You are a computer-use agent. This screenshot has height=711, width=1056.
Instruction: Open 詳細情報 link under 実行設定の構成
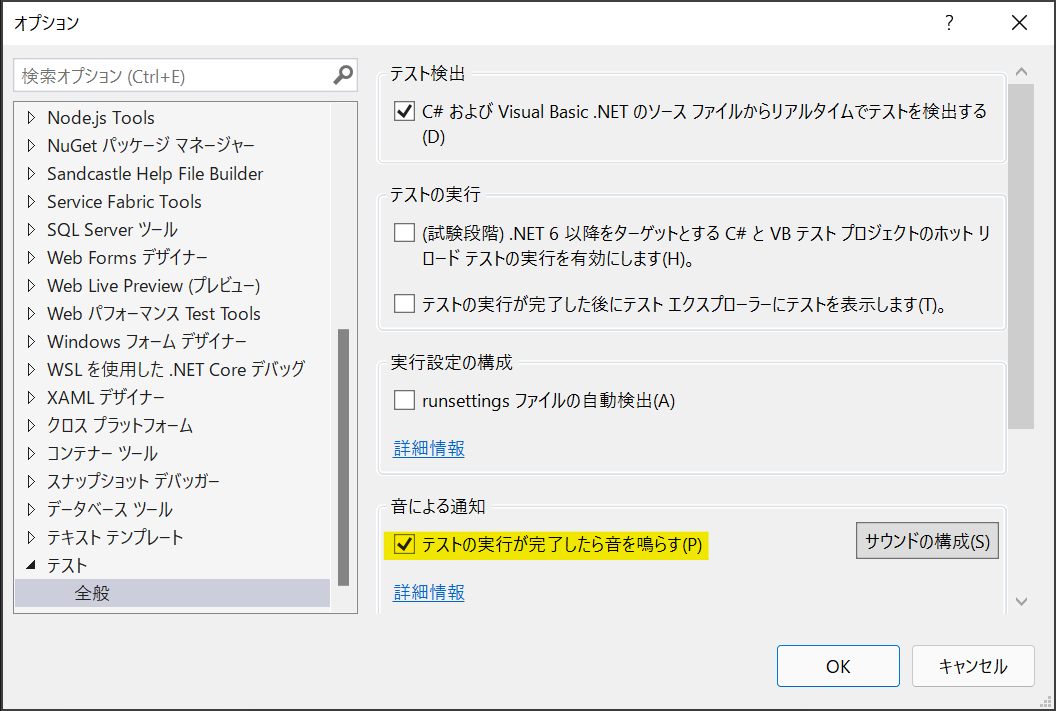click(x=429, y=448)
